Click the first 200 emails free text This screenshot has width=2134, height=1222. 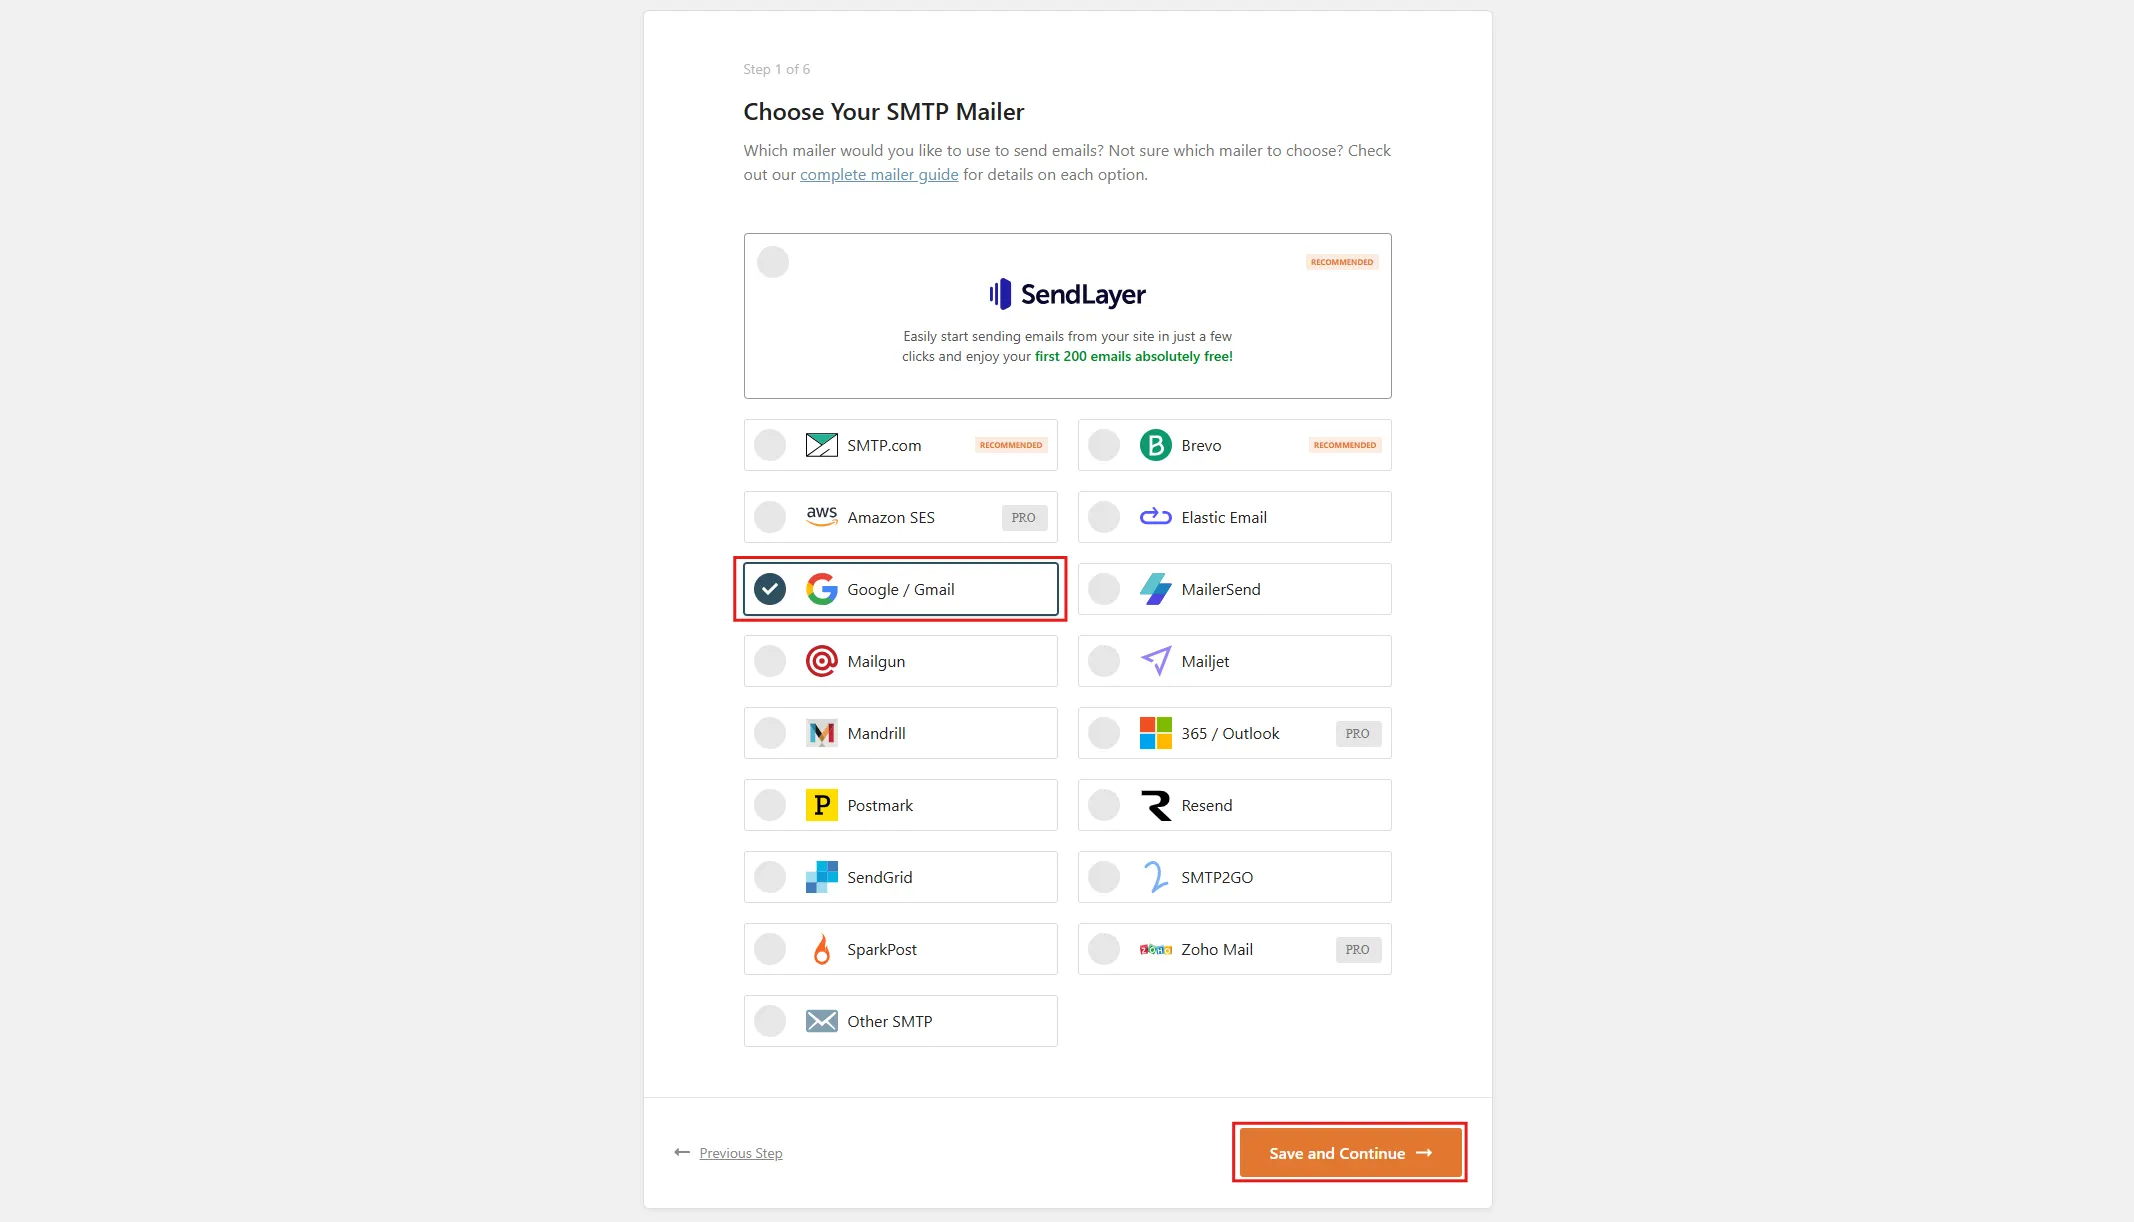tap(1134, 356)
